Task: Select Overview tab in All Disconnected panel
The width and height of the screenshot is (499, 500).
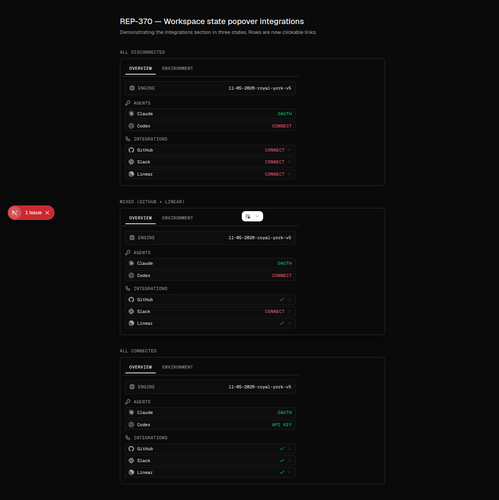Action: [140, 68]
